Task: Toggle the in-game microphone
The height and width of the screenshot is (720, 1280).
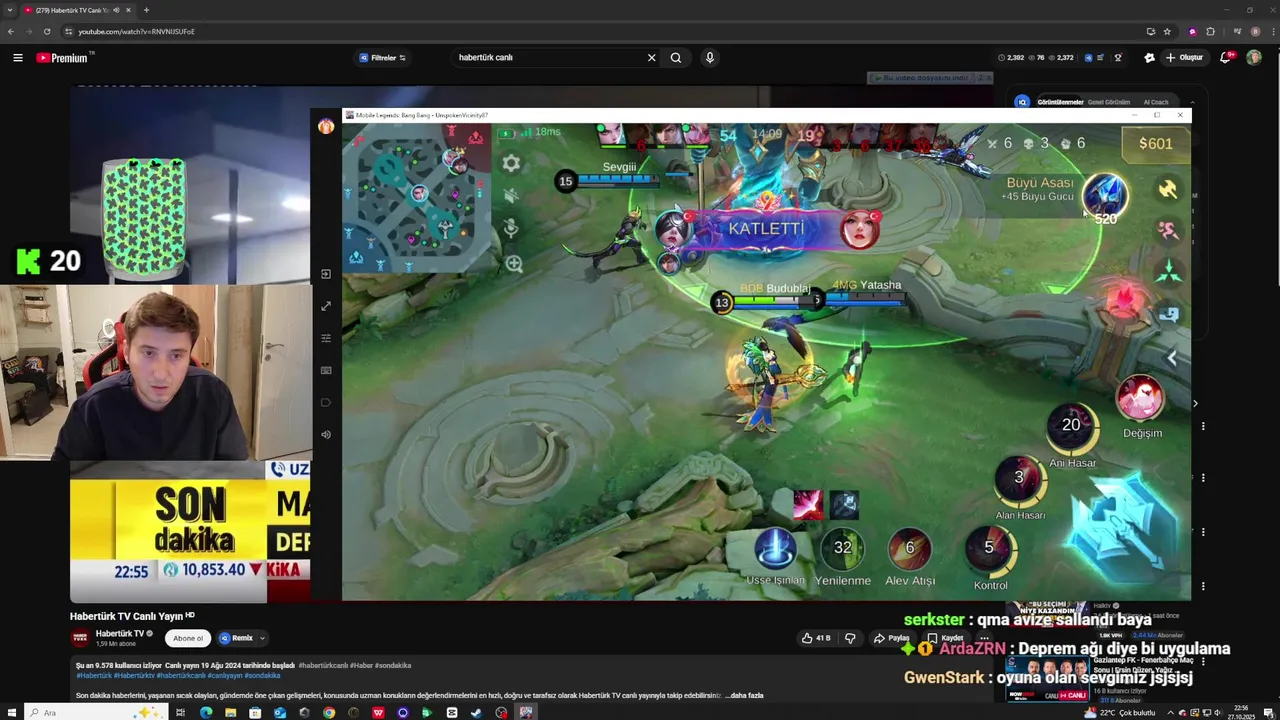Action: coord(511,228)
